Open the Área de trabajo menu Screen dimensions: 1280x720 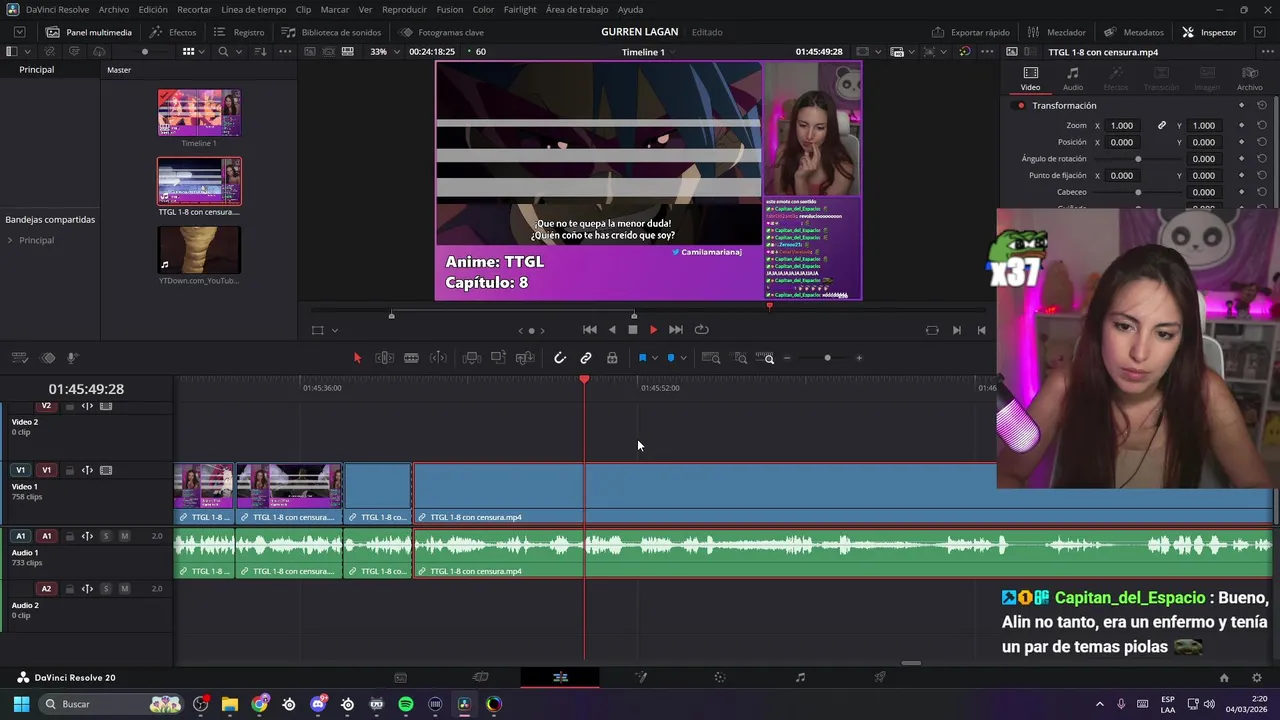[x=577, y=9]
